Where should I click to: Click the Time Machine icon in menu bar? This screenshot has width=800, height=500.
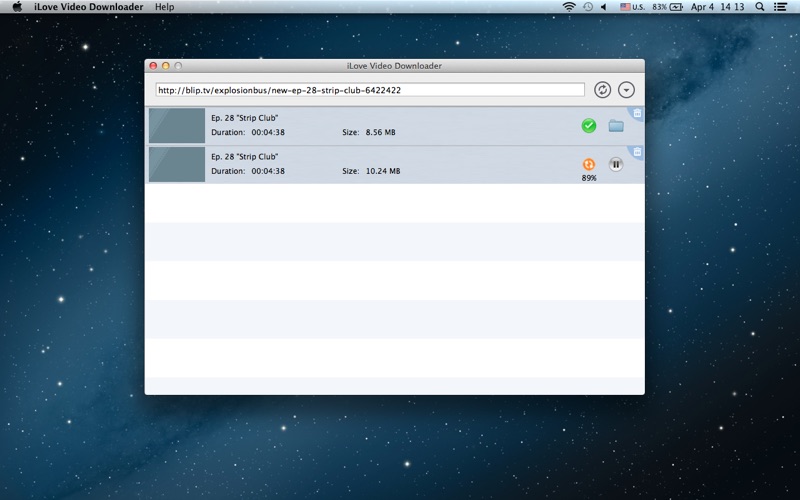pyautogui.click(x=588, y=7)
